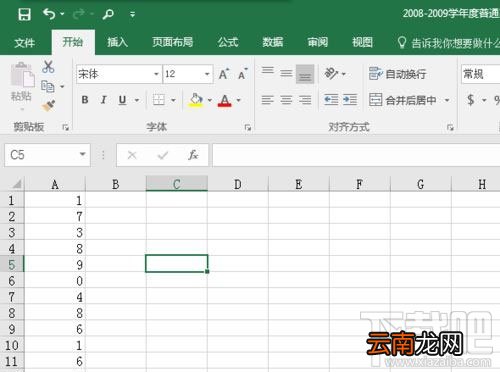Set middle vertical alignment

click(286, 73)
